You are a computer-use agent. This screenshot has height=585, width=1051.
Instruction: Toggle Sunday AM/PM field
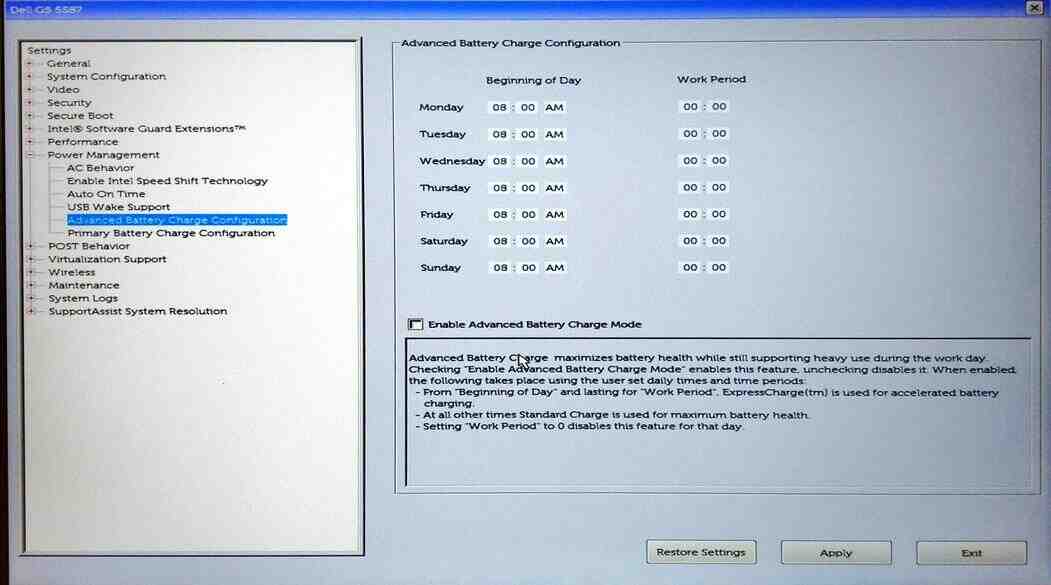(554, 267)
